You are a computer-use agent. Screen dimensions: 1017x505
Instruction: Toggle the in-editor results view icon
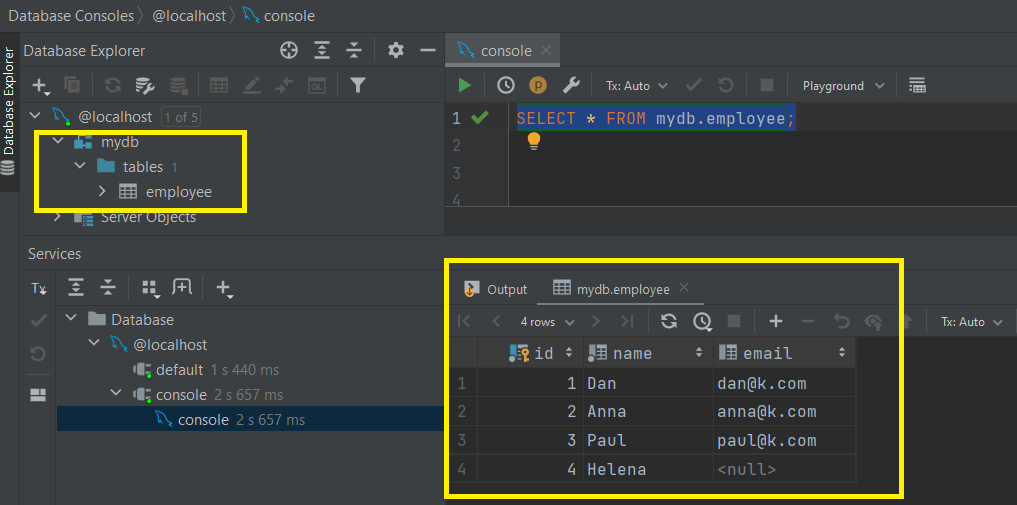[917, 86]
